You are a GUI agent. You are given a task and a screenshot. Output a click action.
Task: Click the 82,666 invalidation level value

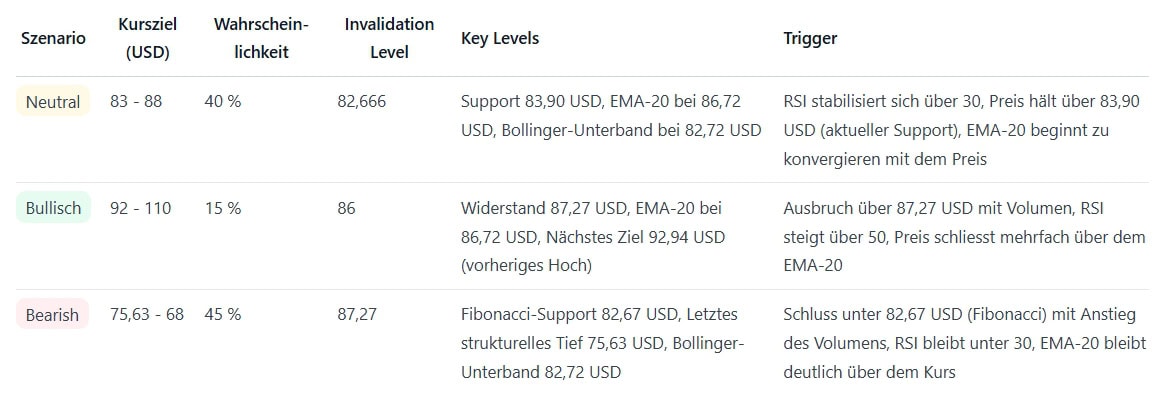click(x=361, y=102)
